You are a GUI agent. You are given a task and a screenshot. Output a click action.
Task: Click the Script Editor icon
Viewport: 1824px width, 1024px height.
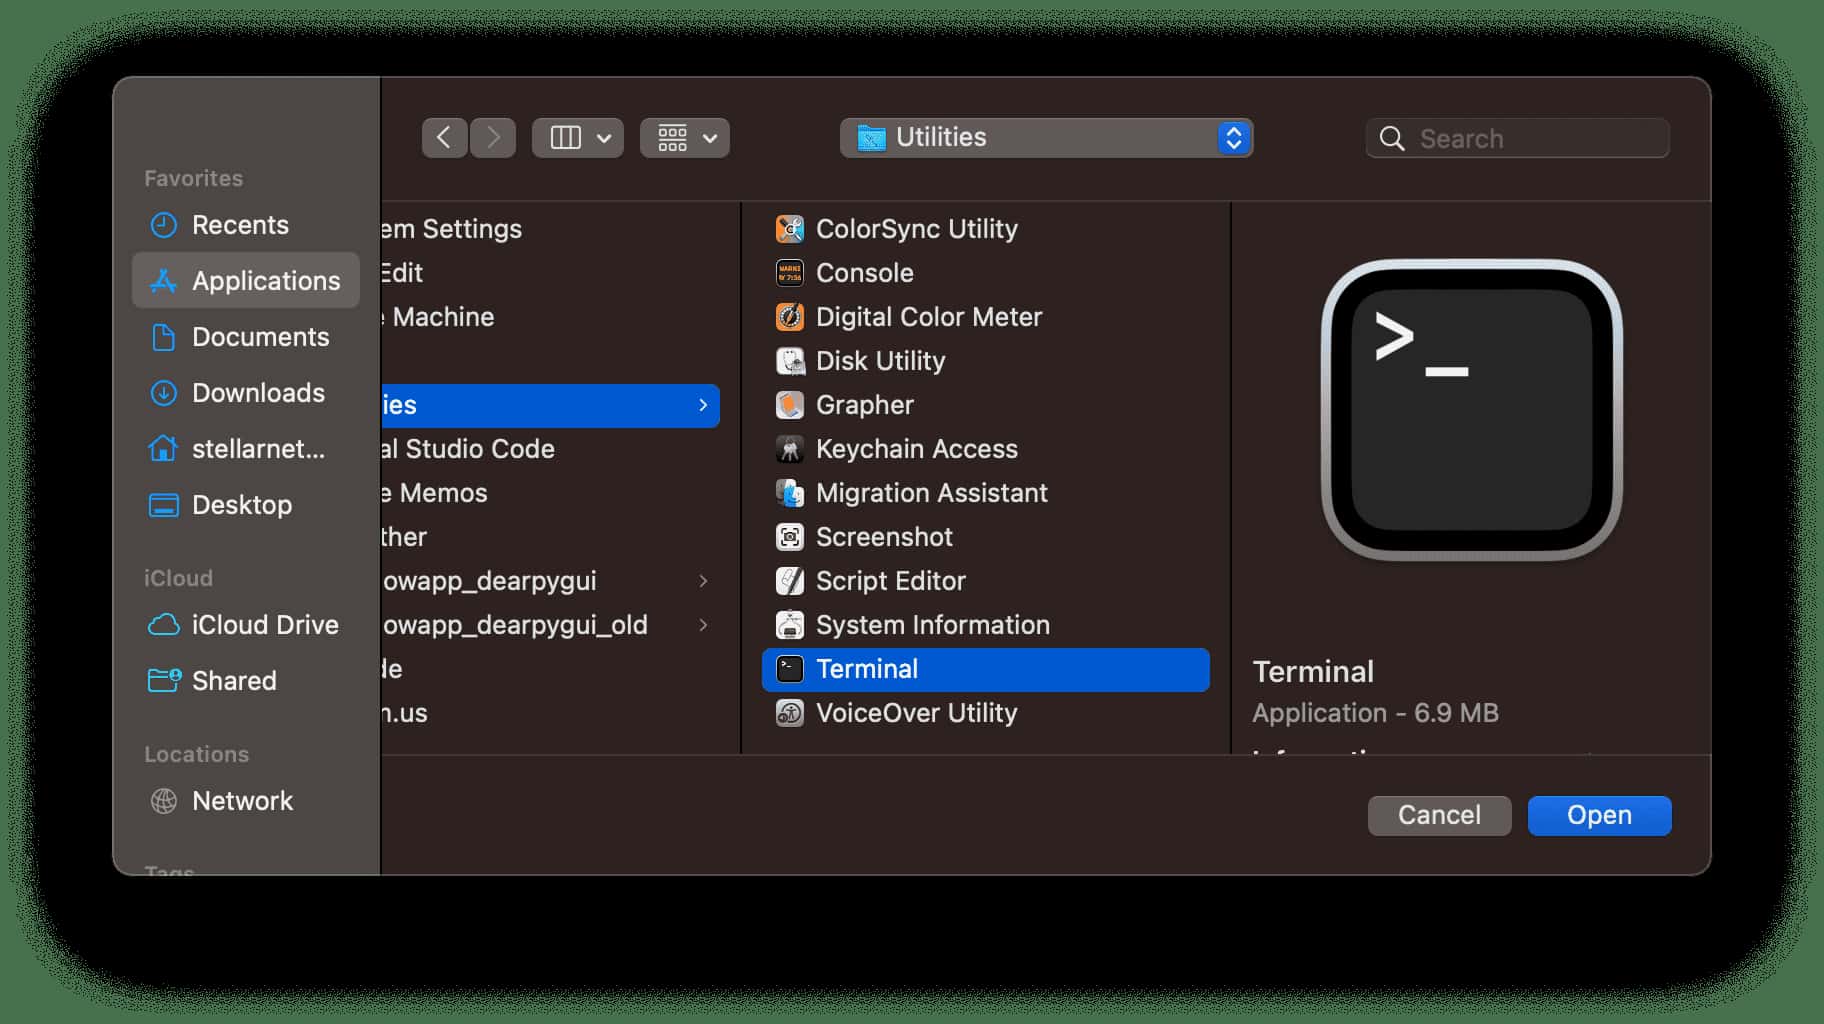point(790,581)
